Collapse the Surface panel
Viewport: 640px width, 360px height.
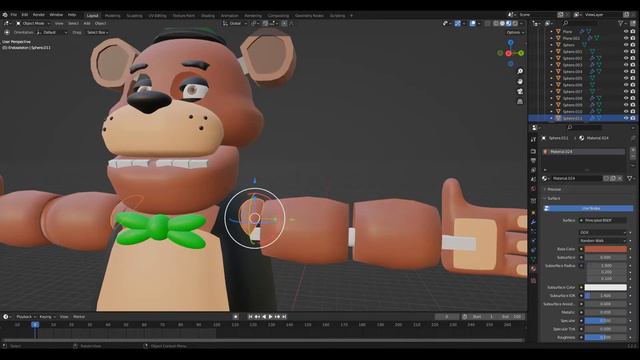pyautogui.click(x=553, y=198)
